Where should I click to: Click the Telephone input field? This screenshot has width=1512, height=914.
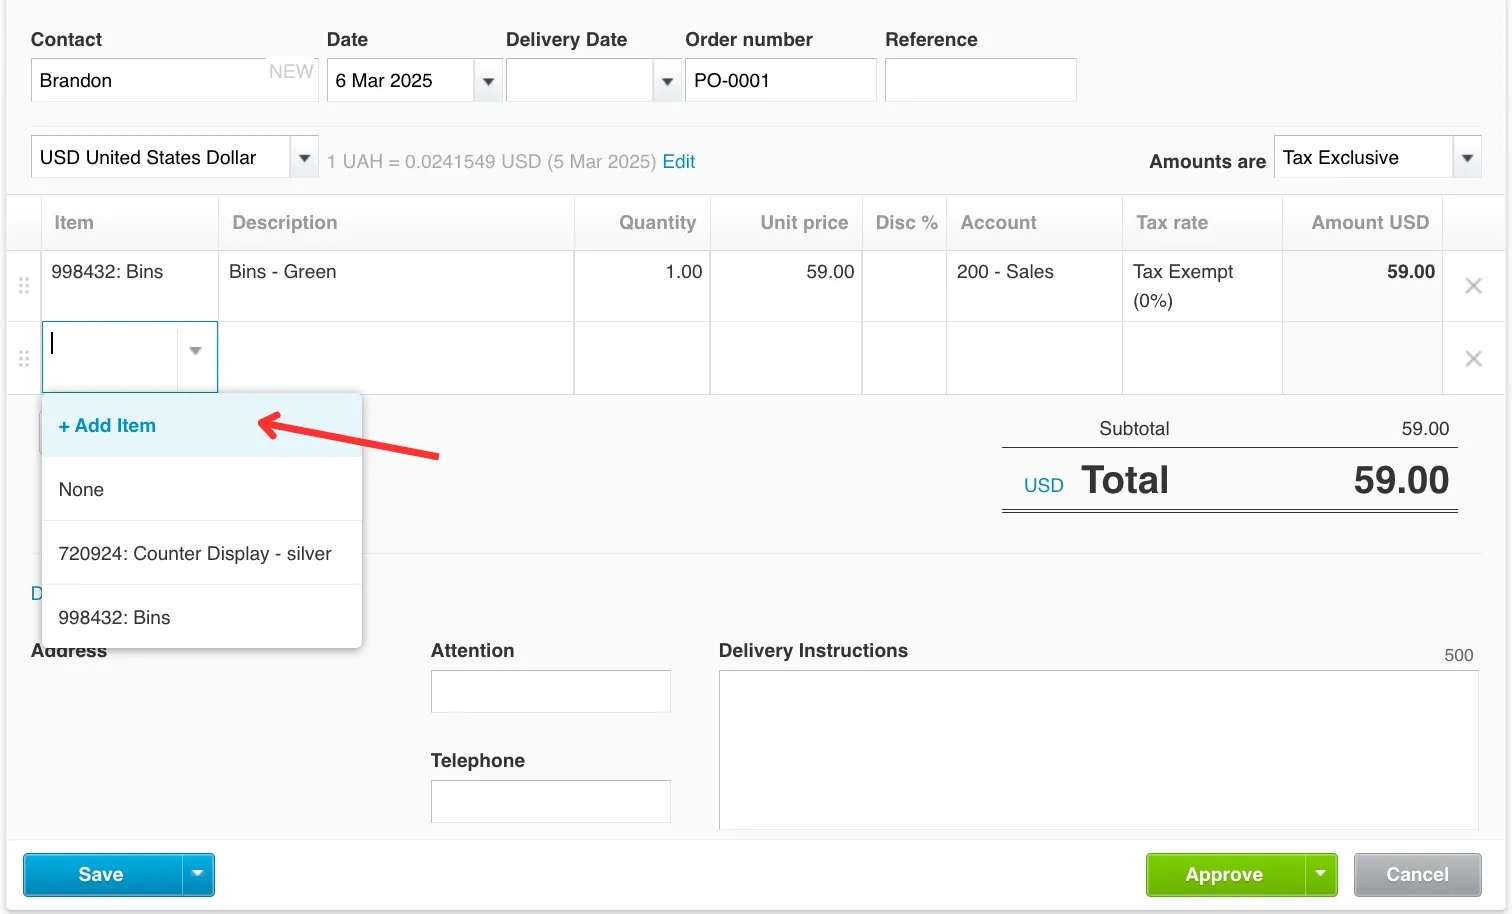point(550,801)
